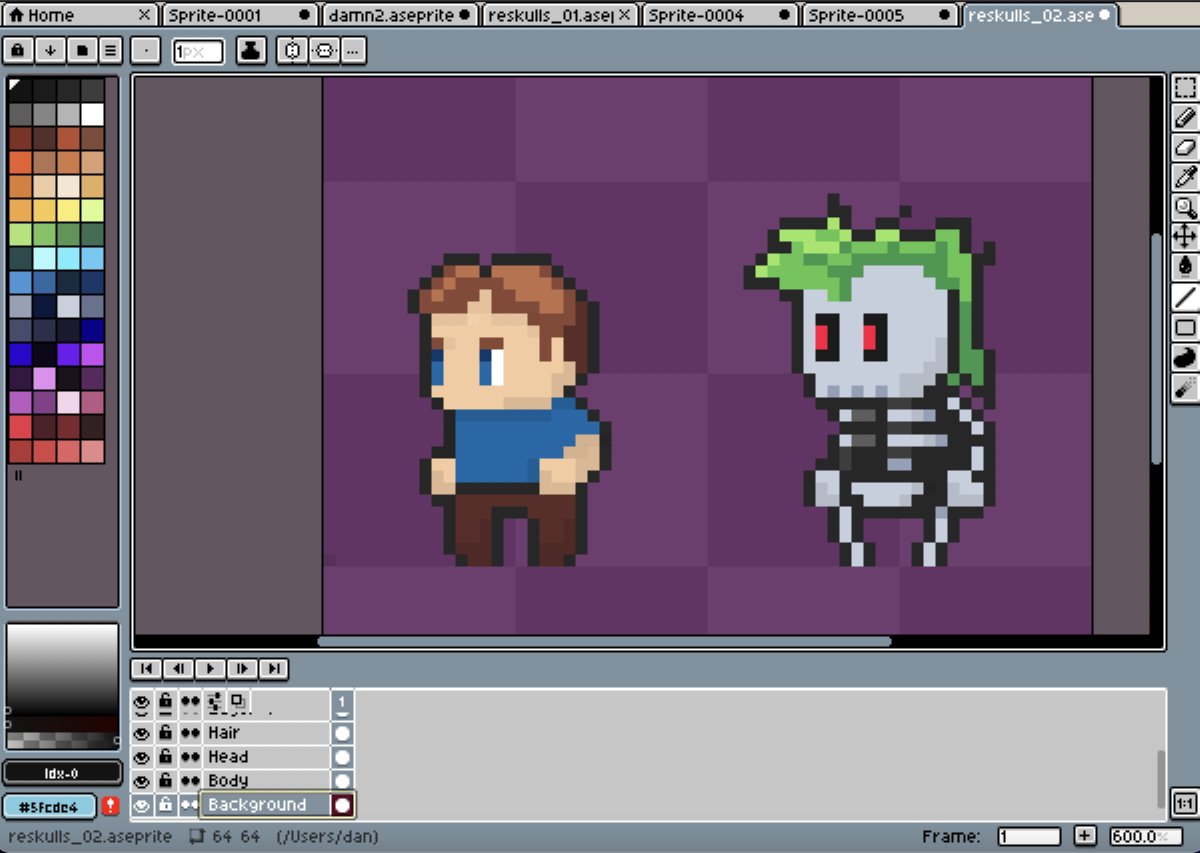
Task: Go to next frame
Action: pyautogui.click(x=241, y=668)
